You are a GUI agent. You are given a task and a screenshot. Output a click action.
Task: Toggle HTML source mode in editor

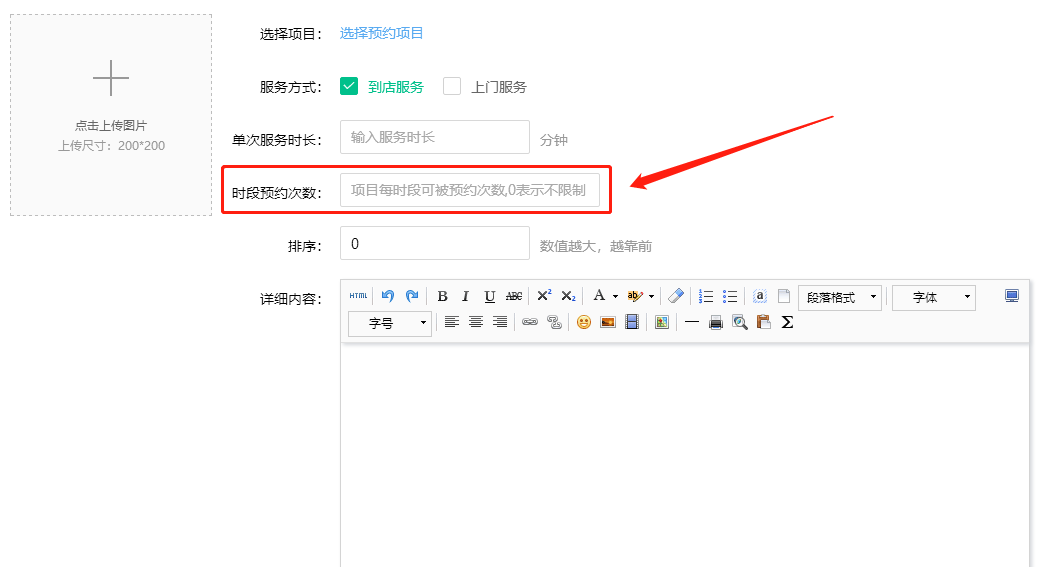tap(358, 296)
